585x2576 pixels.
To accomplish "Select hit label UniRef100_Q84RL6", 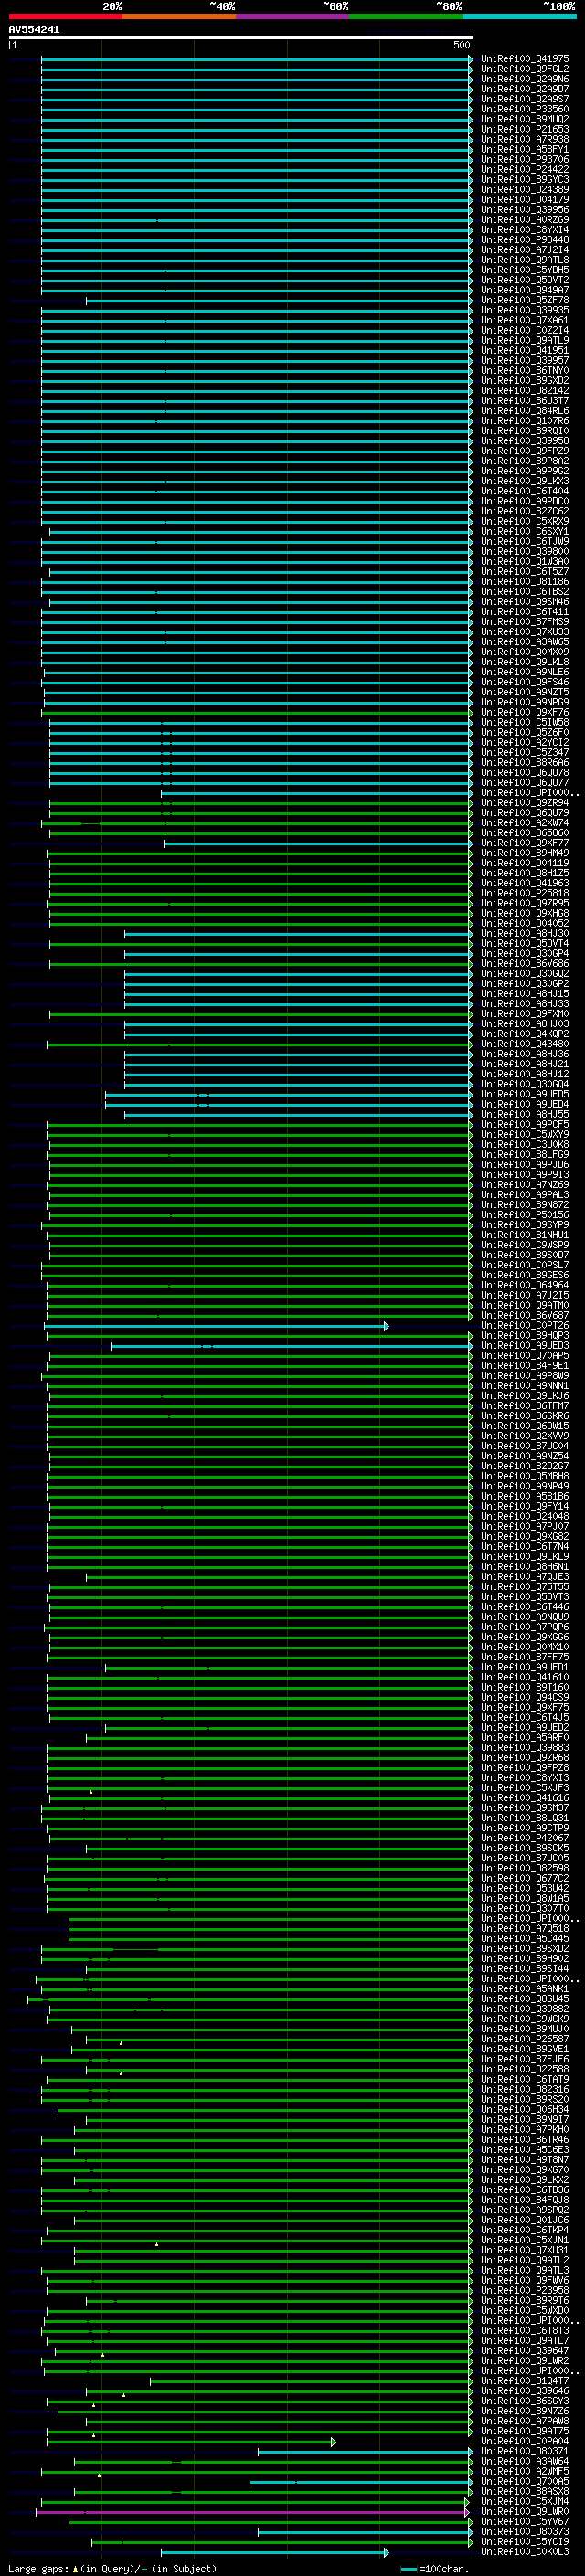I will 525,410.
